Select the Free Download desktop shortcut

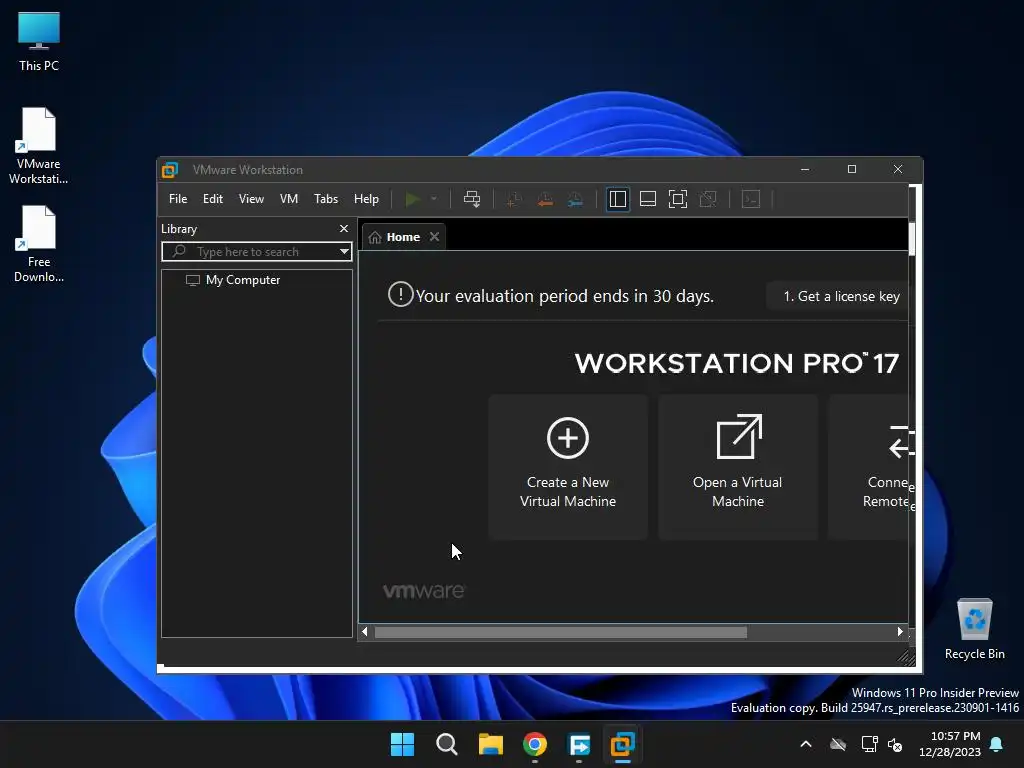point(39,244)
